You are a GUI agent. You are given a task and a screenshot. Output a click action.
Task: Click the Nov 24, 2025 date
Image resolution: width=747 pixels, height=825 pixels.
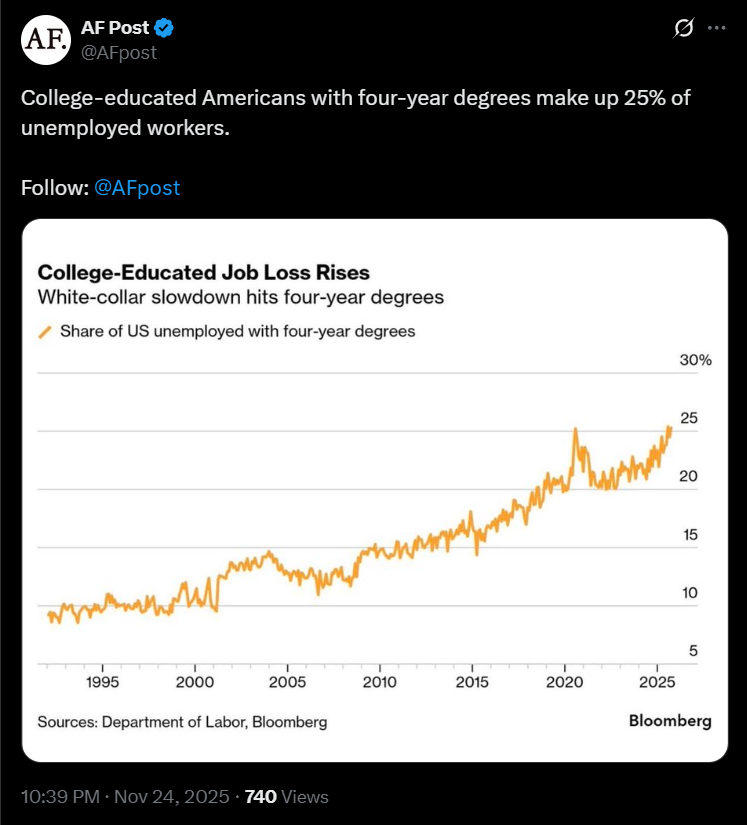point(172,797)
